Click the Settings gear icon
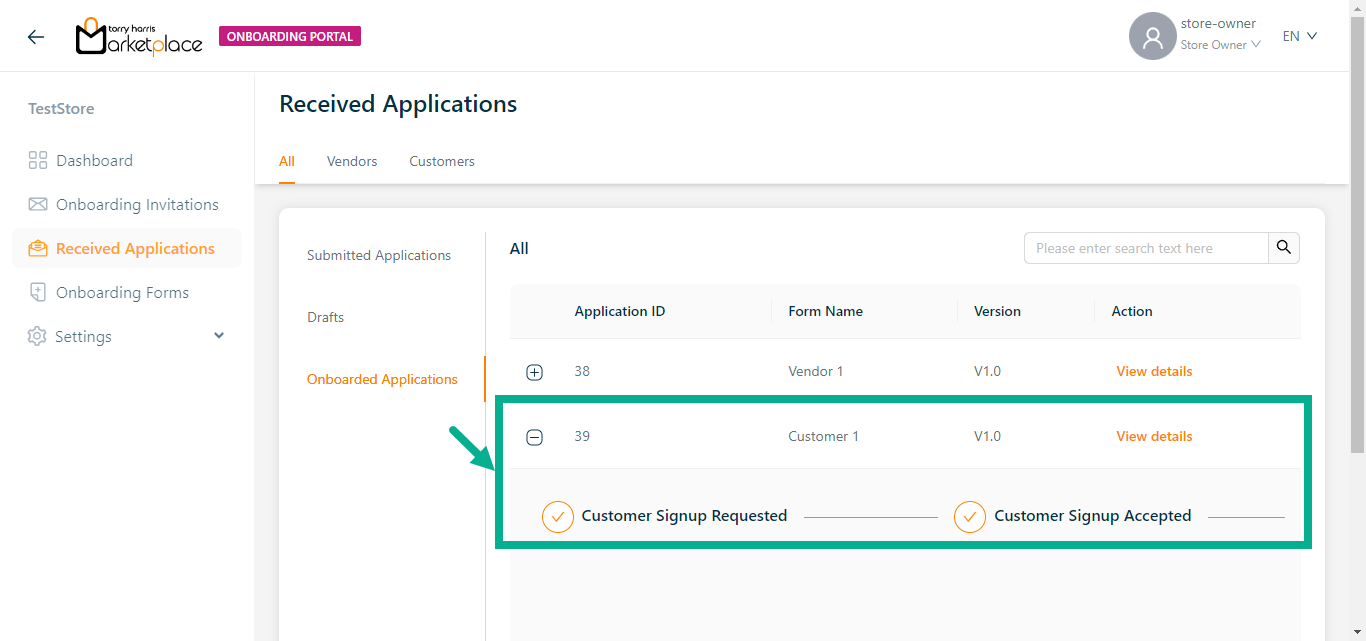The height and width of the screenshot is (641, 1366). pos(37,337)
